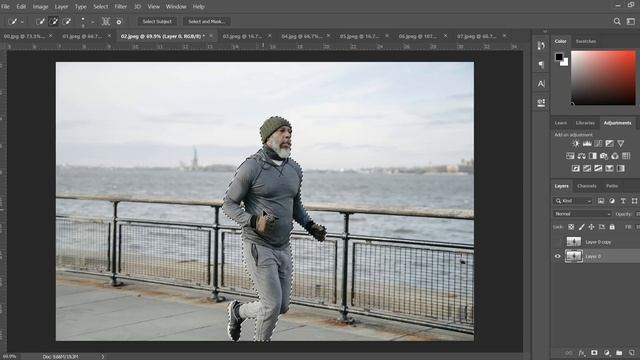The image size is (640, 360).
Task: Add a Black & White adjustment
Action: coord(593,156)
